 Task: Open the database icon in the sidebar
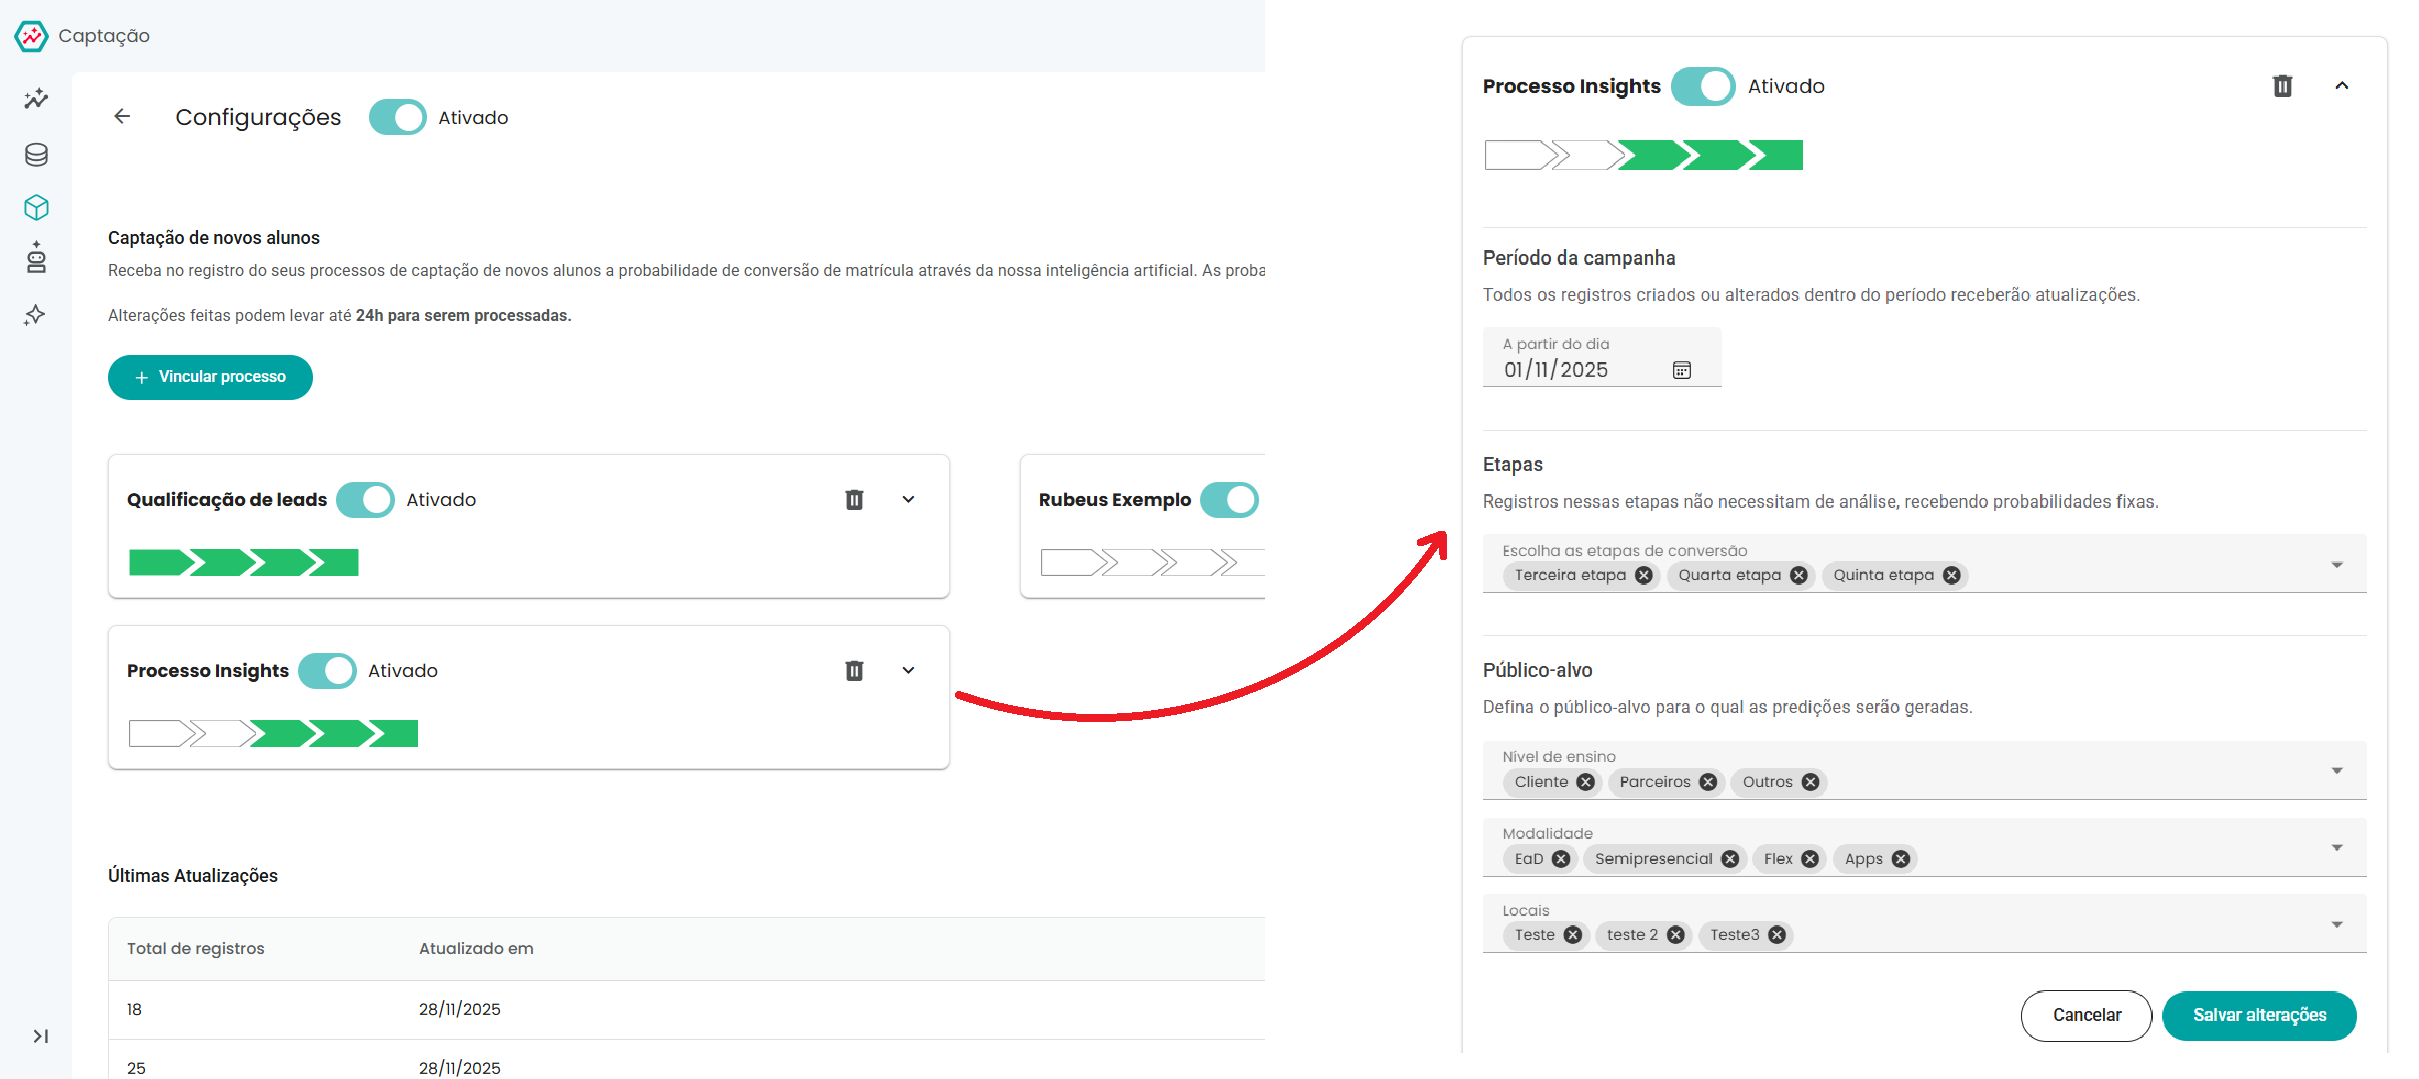tap(36, 154)
